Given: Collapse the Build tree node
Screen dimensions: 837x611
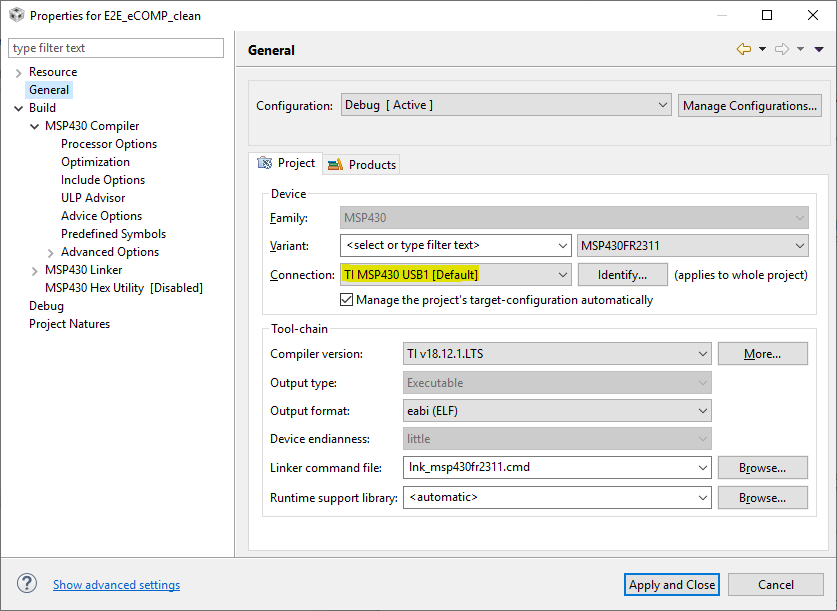Looking at the screenshot, I should [x=19, y=108].
